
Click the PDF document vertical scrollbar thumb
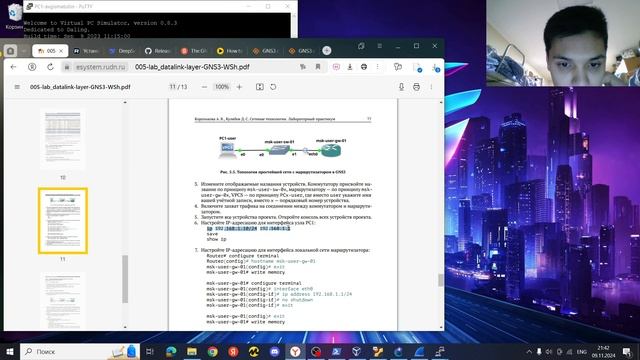point(440,280)
